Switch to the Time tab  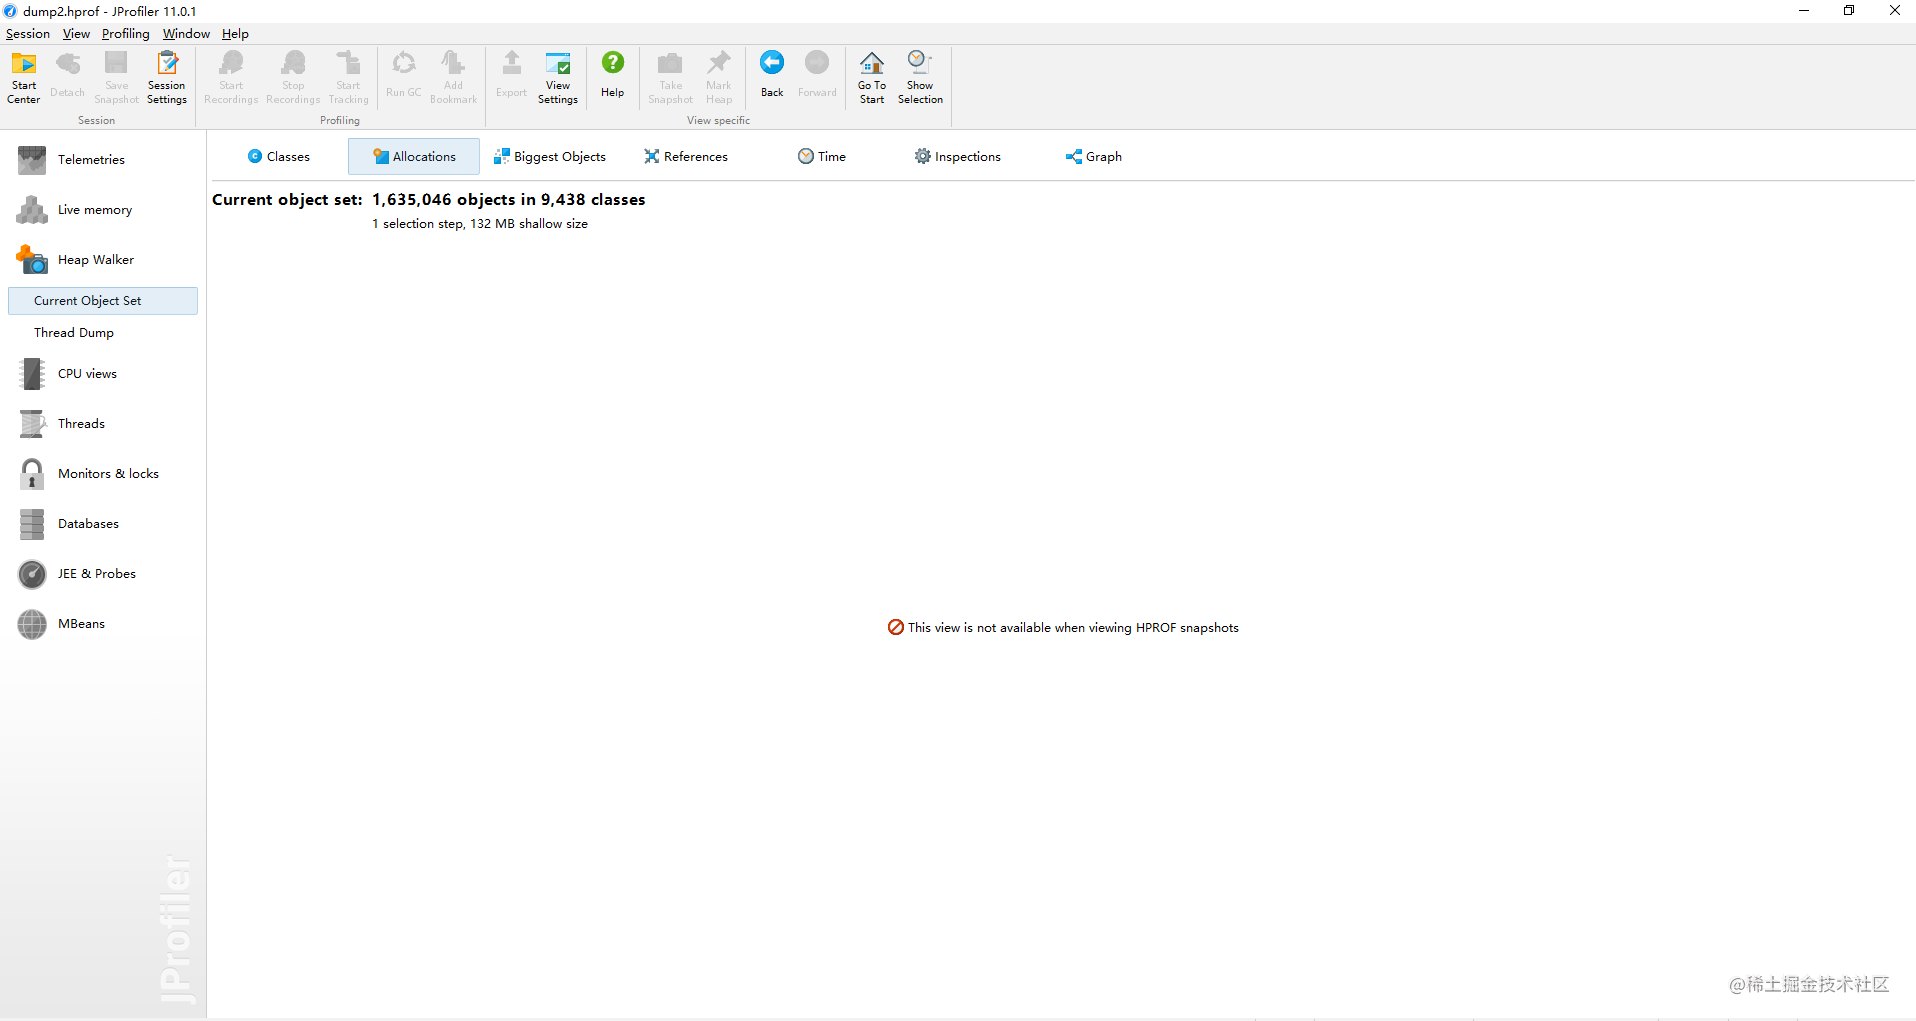tap(822, 157)
